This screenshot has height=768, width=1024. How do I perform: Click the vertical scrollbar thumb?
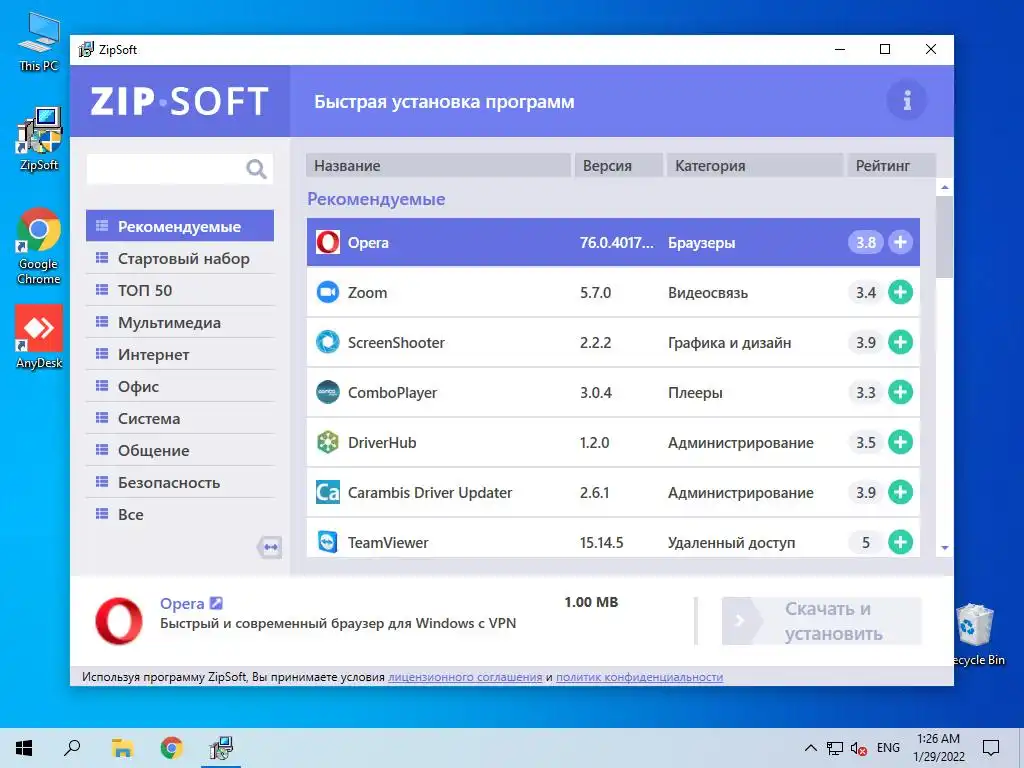944,237
